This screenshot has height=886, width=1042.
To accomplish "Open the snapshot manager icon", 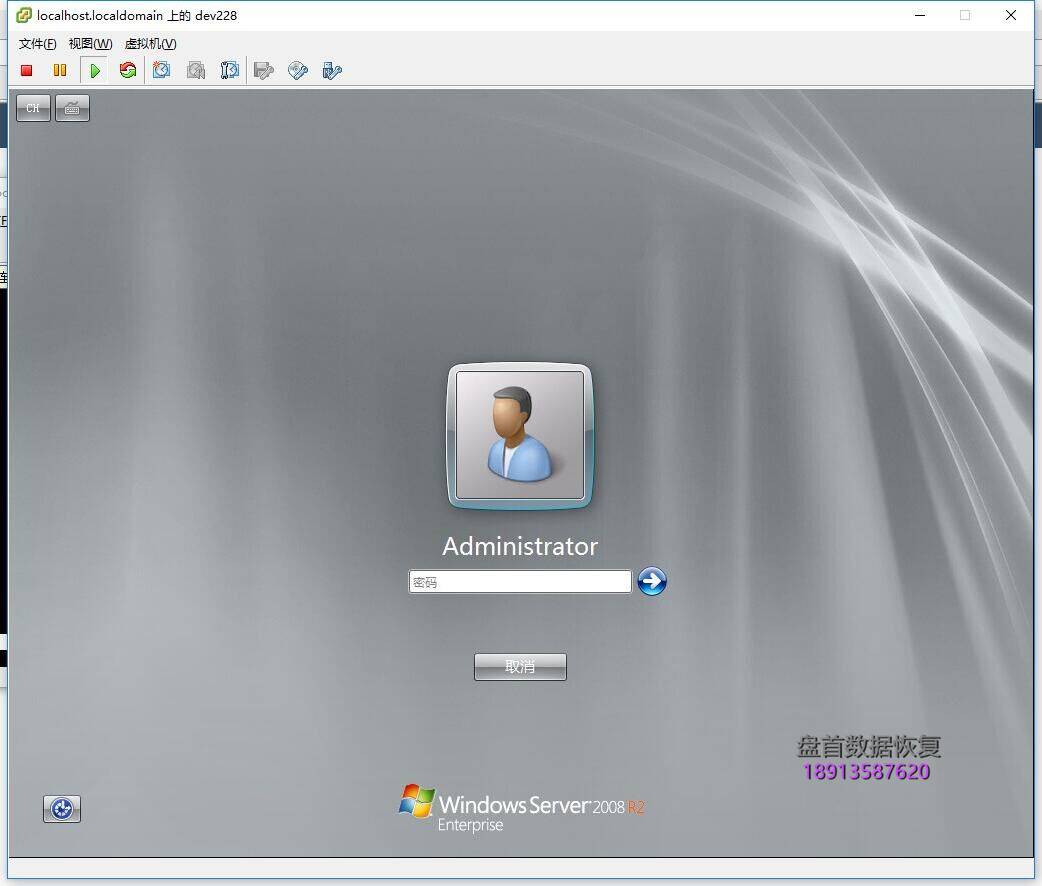I will tap(230, 70).
